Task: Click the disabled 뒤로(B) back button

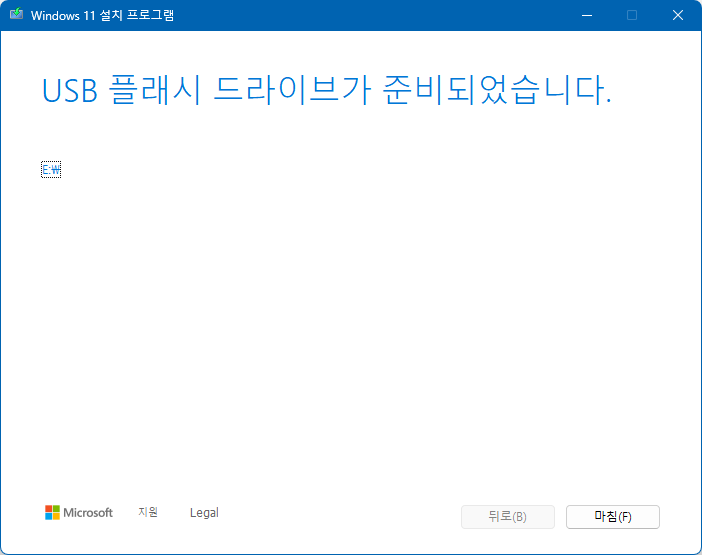Action: tap(508, 517)
